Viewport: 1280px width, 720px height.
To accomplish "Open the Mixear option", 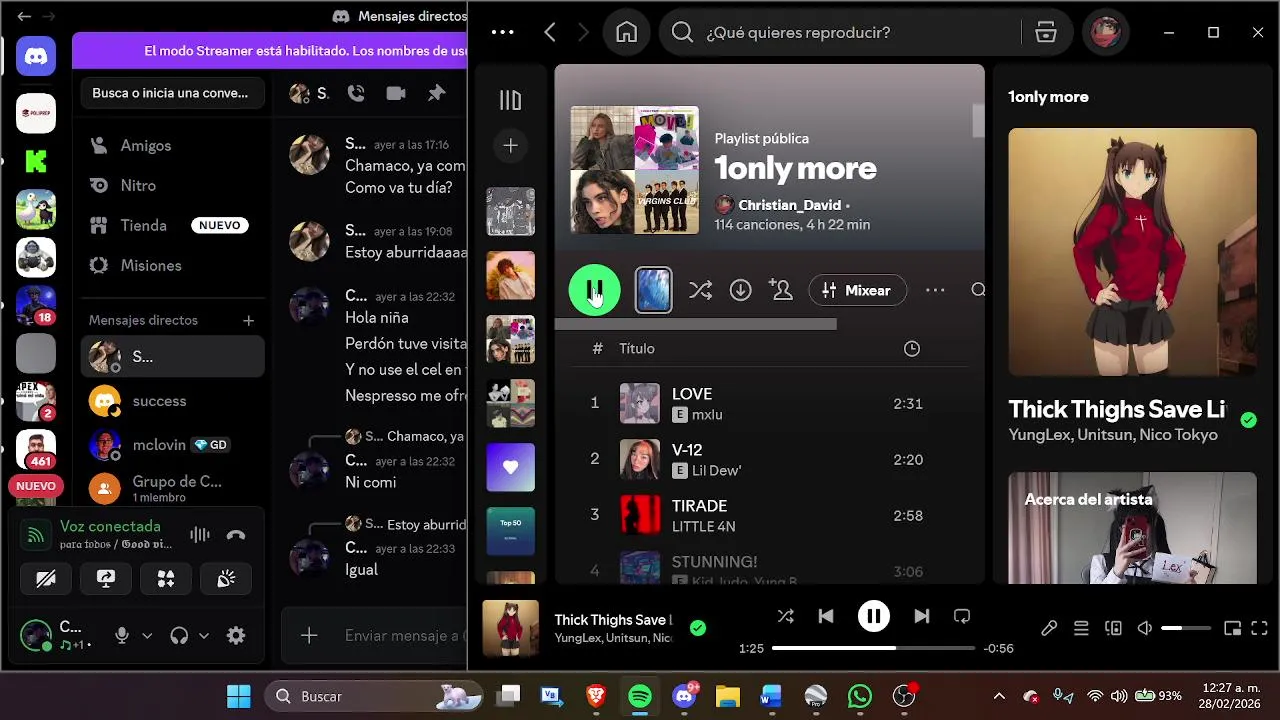I will pos(857,290).
